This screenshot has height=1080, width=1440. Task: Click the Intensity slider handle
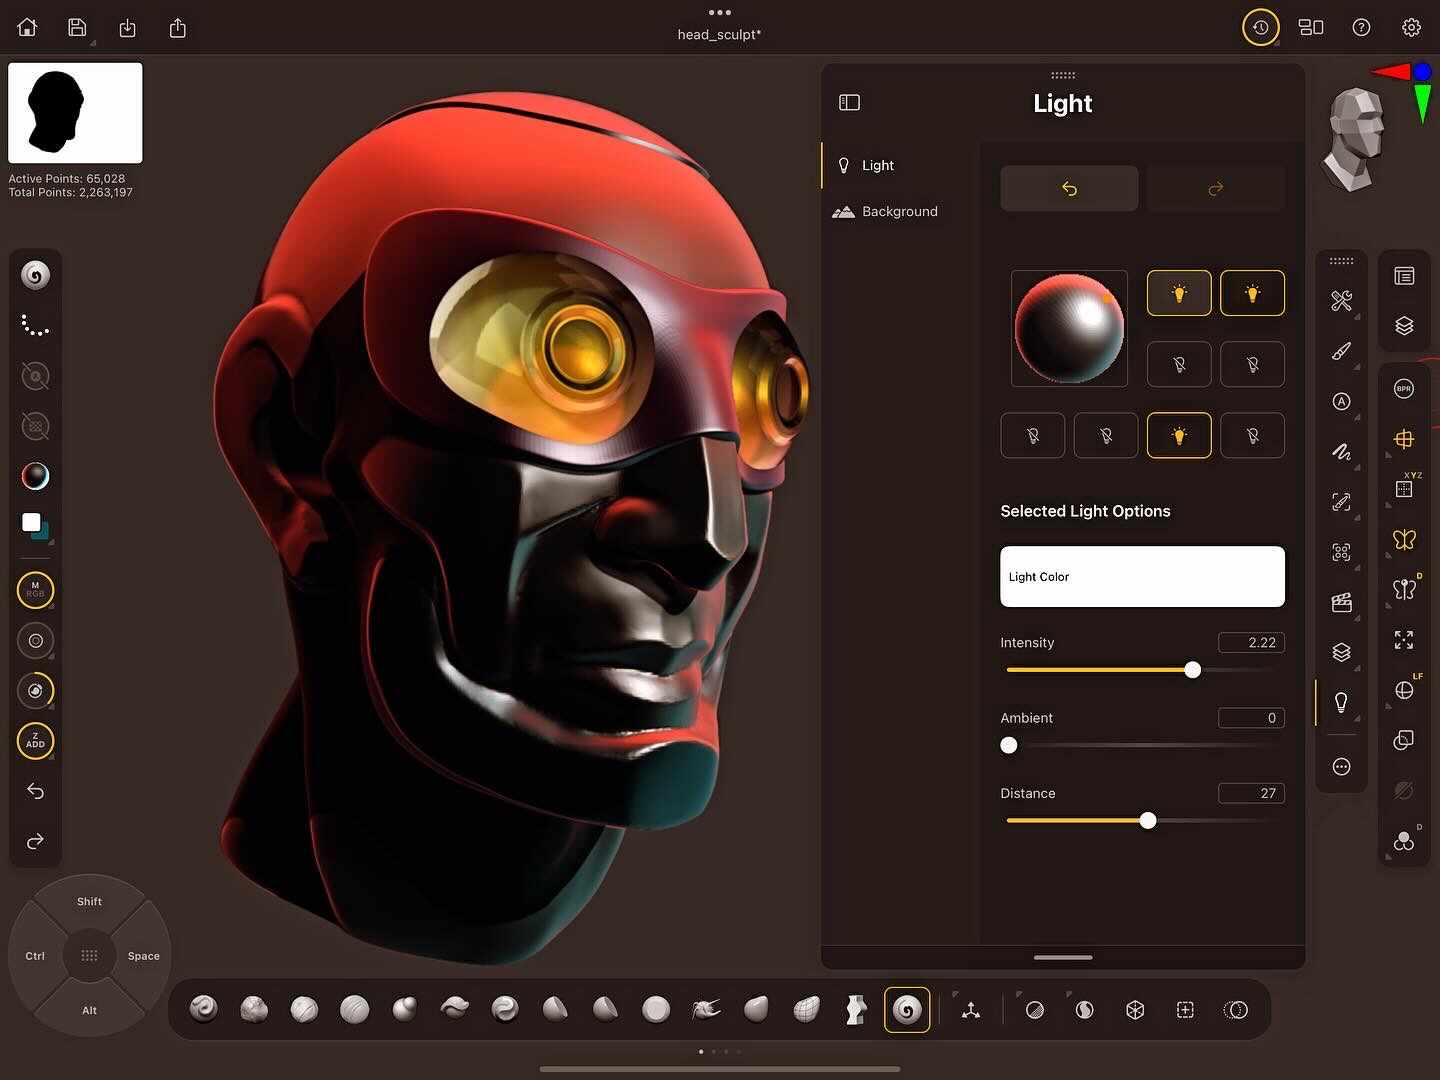pos(1192,670)
